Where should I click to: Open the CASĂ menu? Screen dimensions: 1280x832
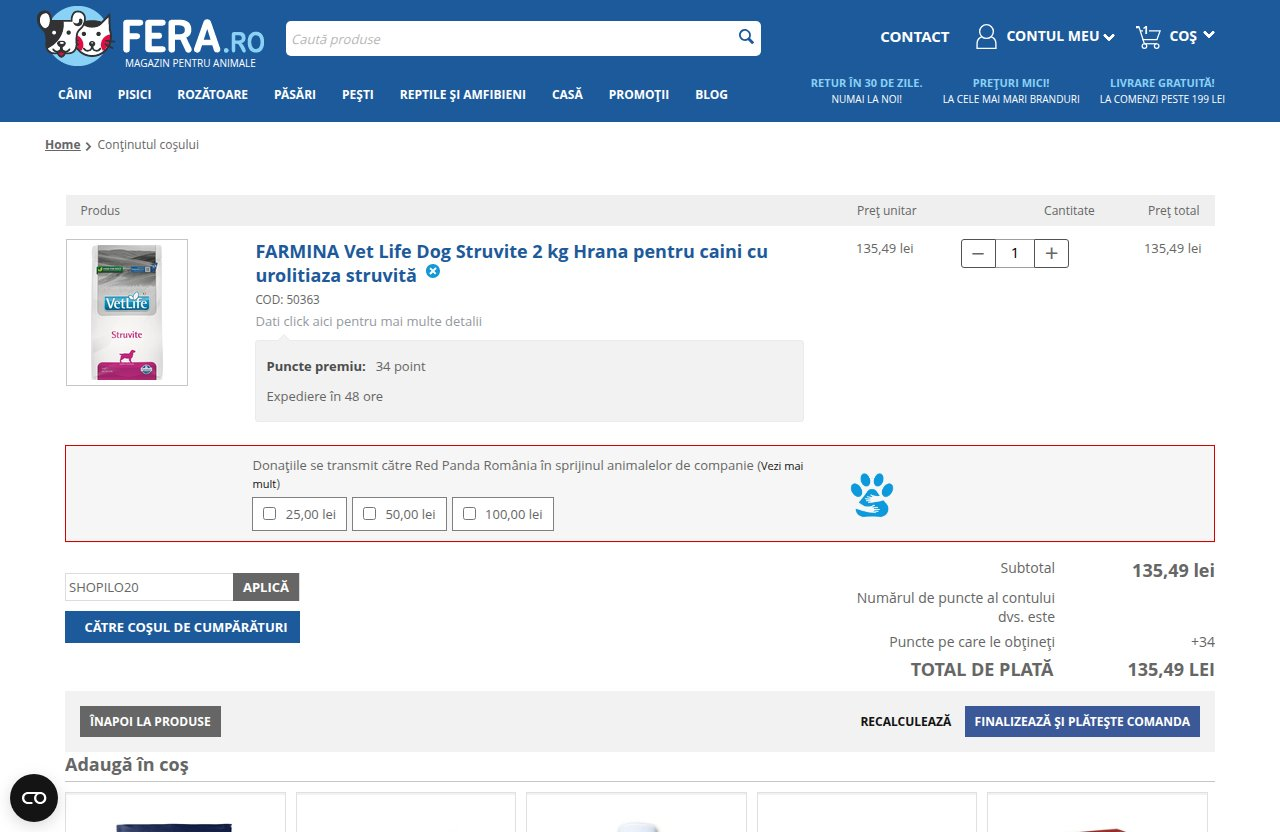(x=567, y=95)
